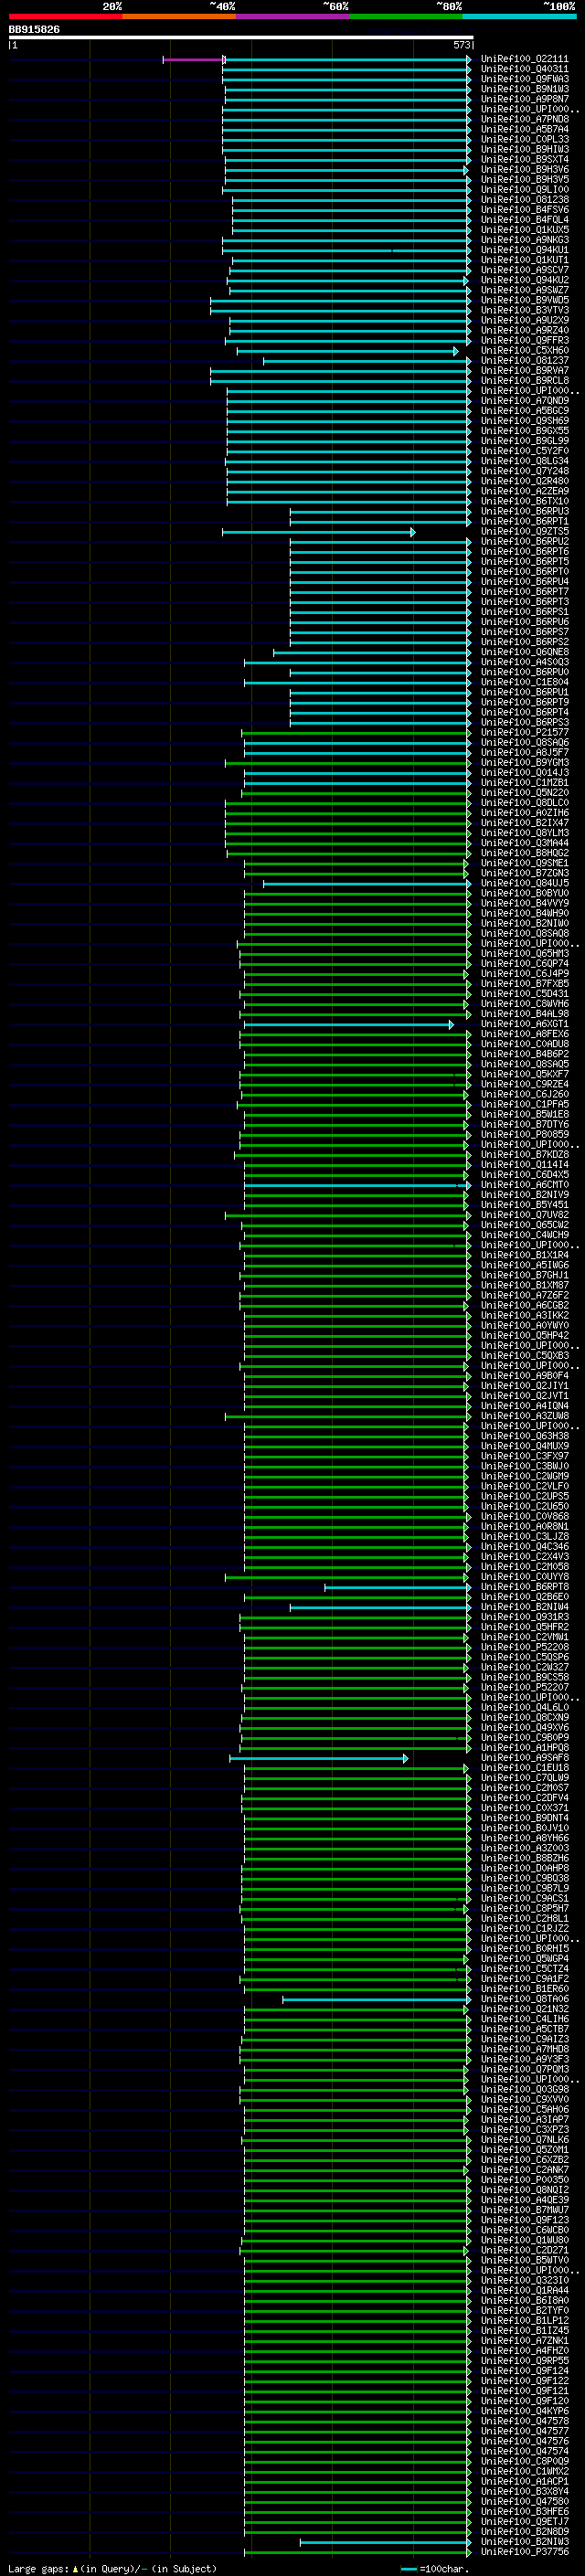Click the hit UniRef100_A9P8N7

[x=525, y=99]
